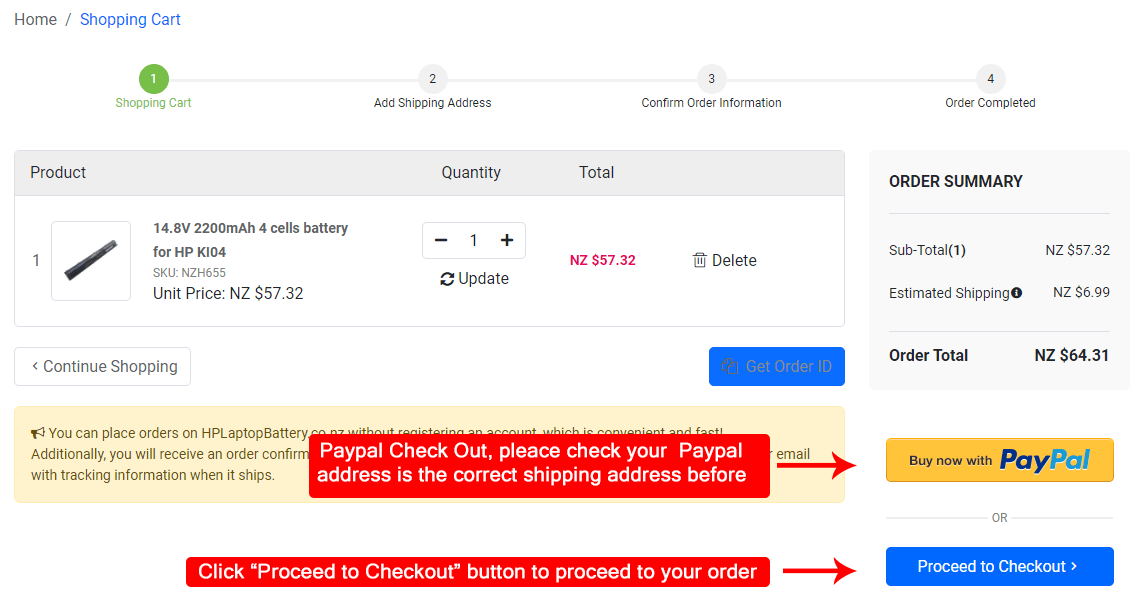Click Proceed to Checkout button
The image size is (1141, 604).
[x=999, y=566]
